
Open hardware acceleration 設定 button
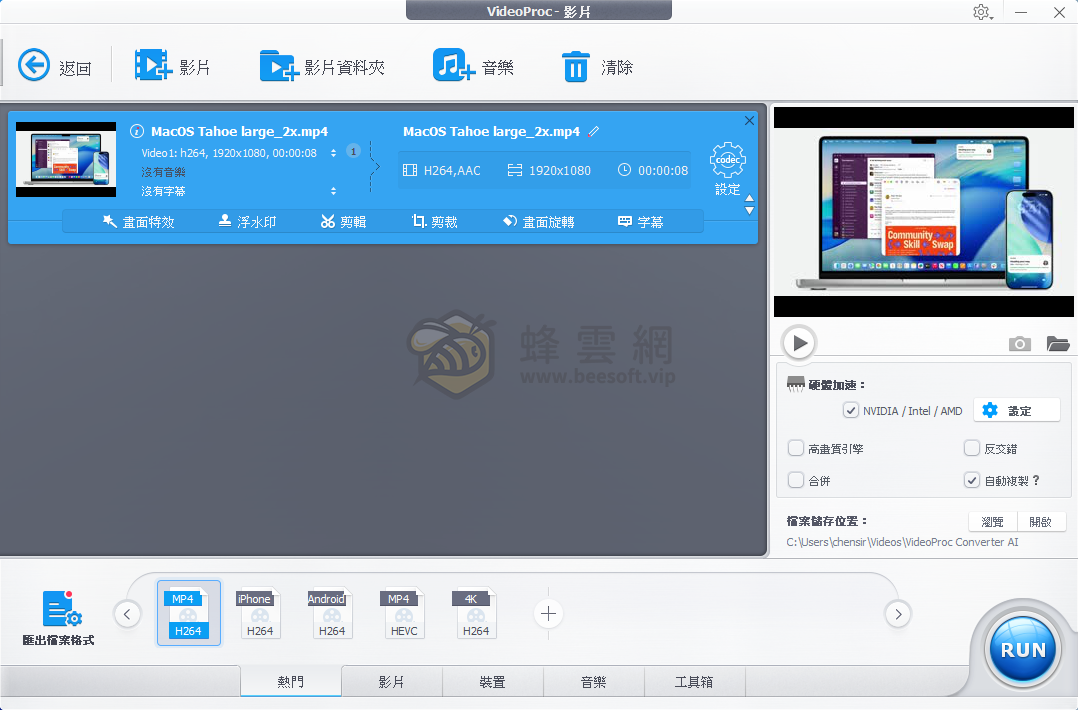click(1017, 410)
